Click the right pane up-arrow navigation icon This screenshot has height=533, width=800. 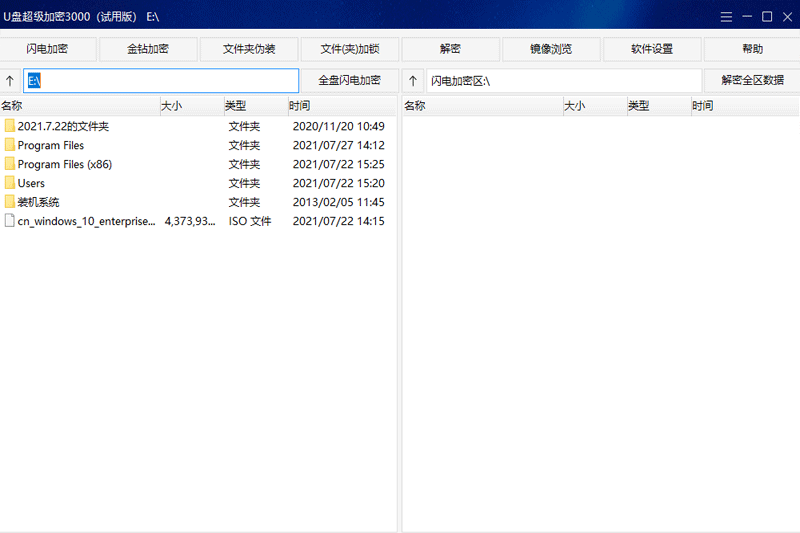[x=414, y=81]
